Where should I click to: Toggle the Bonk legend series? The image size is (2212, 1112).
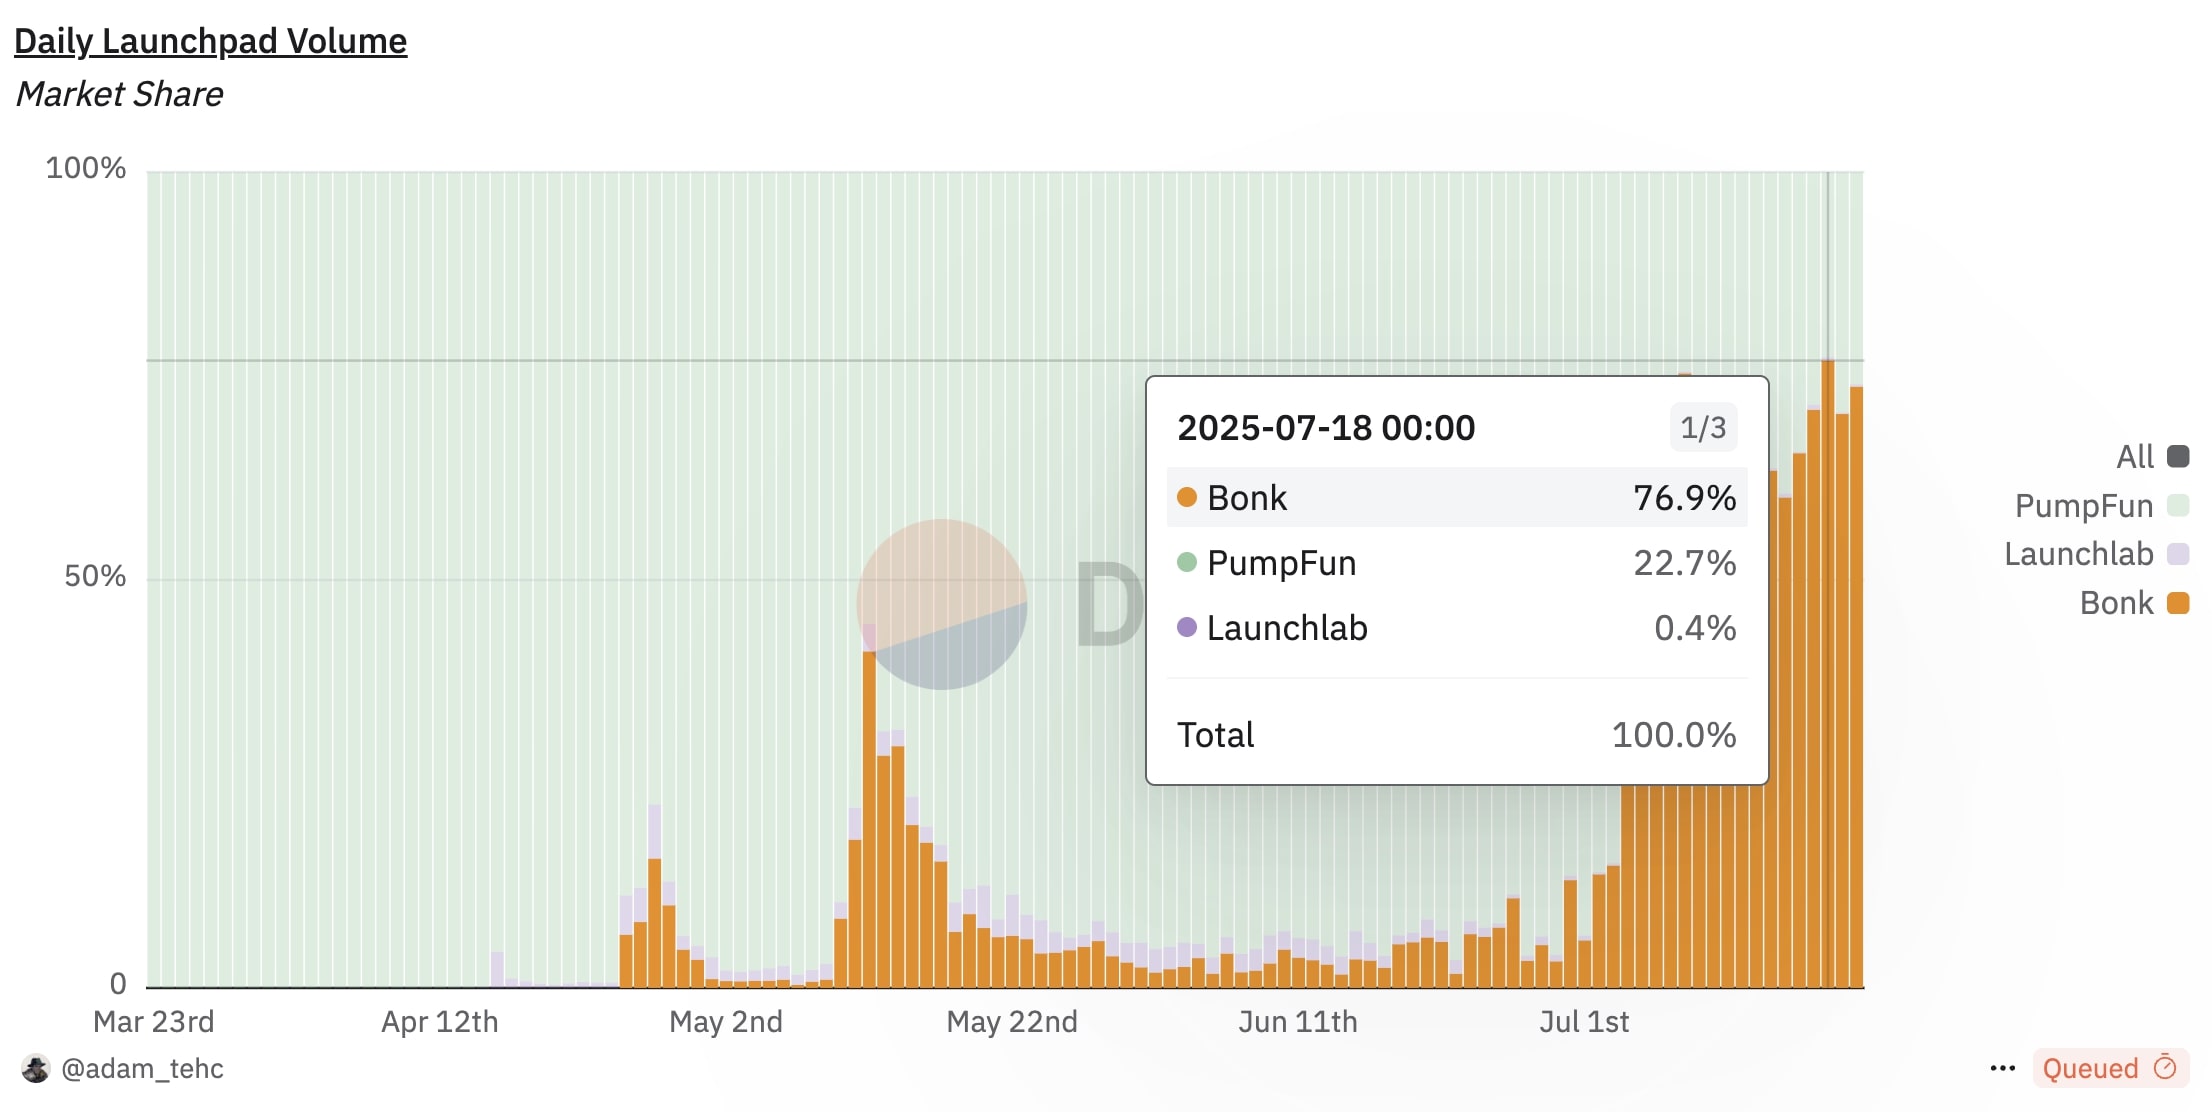tap(2134, 603)
